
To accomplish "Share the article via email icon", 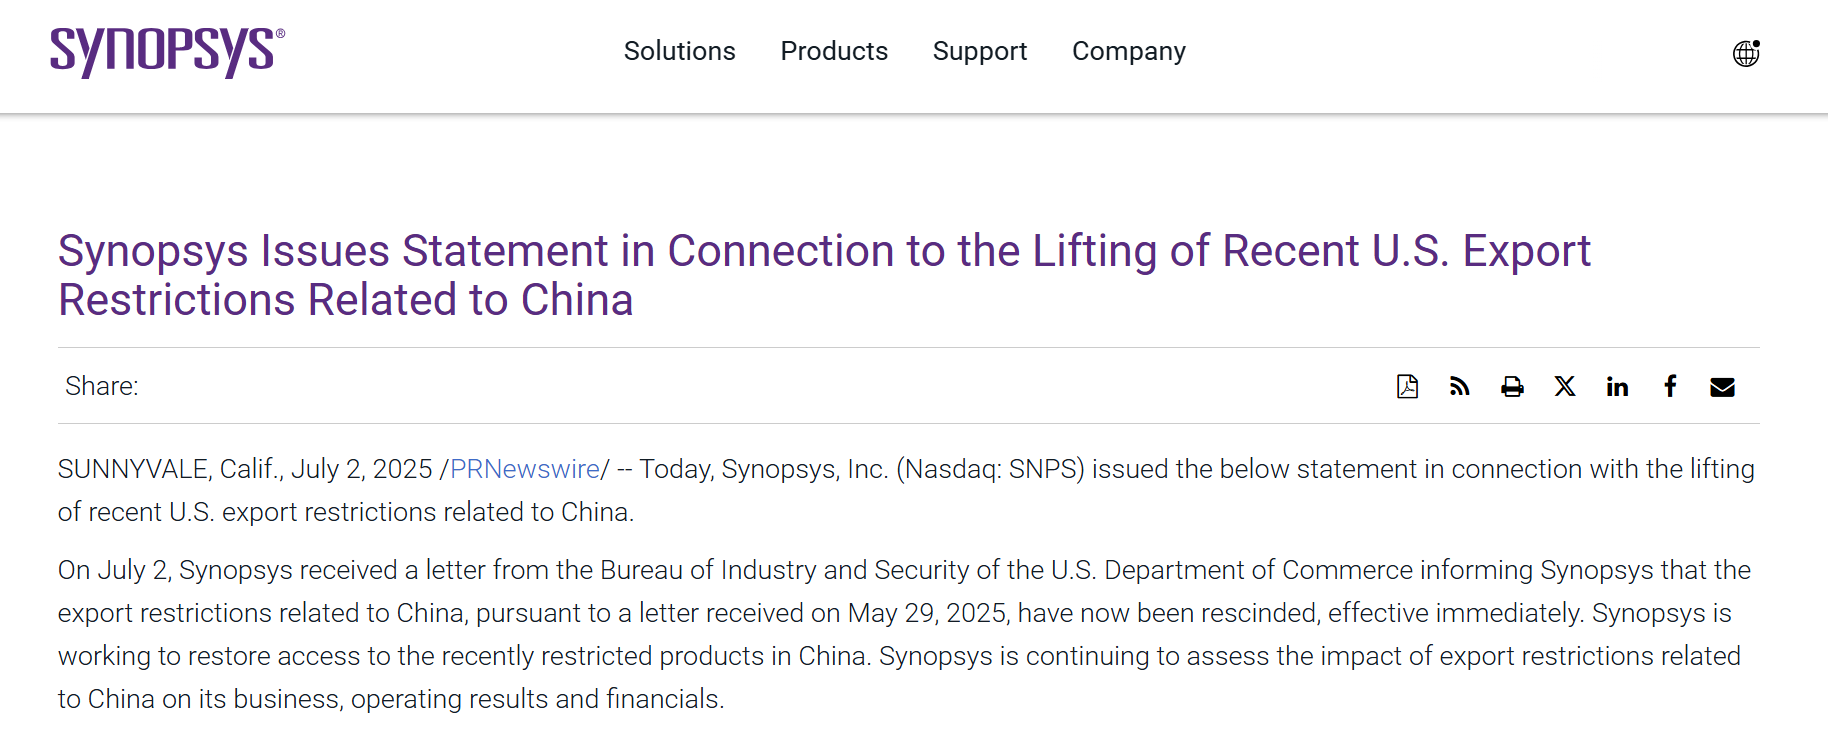I will click(1722, 387).
